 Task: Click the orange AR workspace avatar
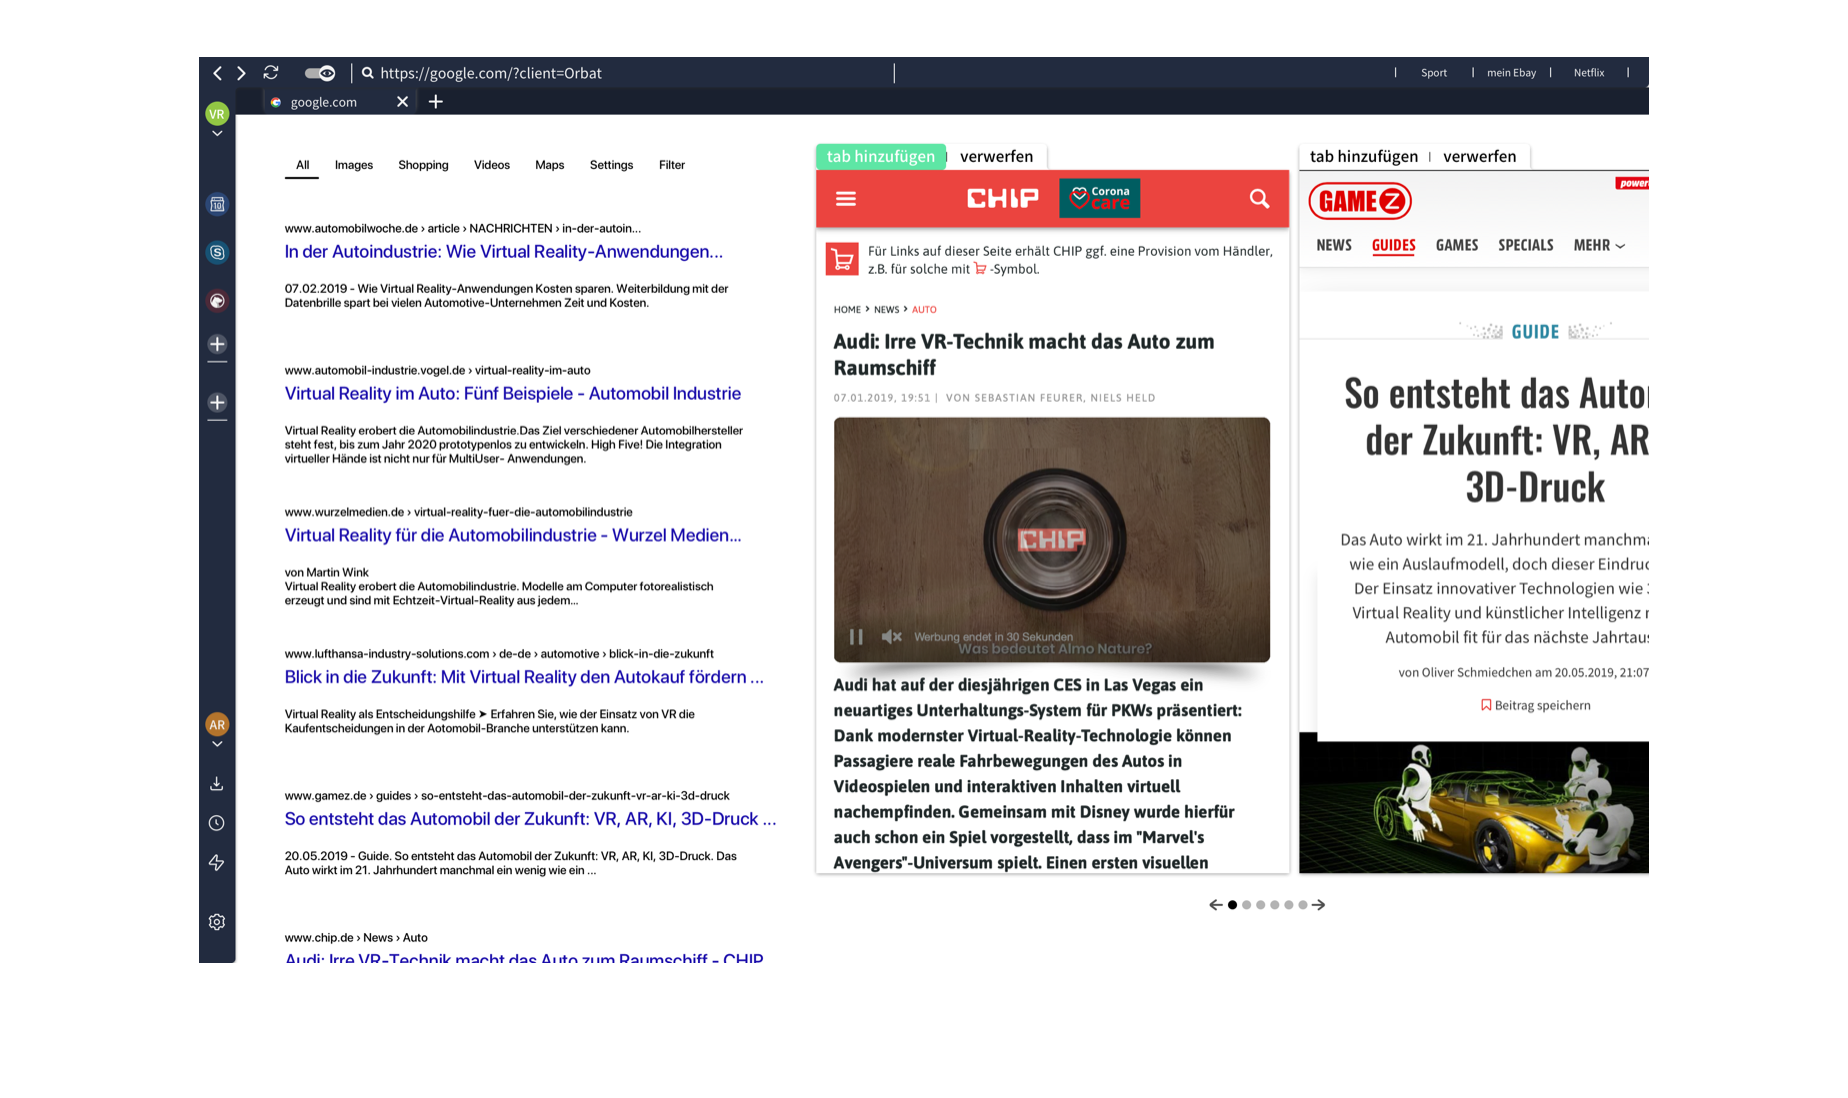tap(217, 724)
